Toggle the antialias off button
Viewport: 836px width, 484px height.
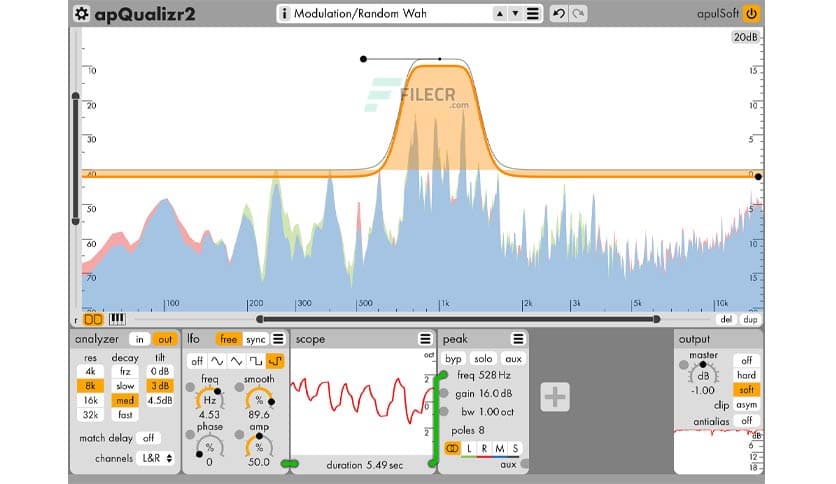(746, 421)
